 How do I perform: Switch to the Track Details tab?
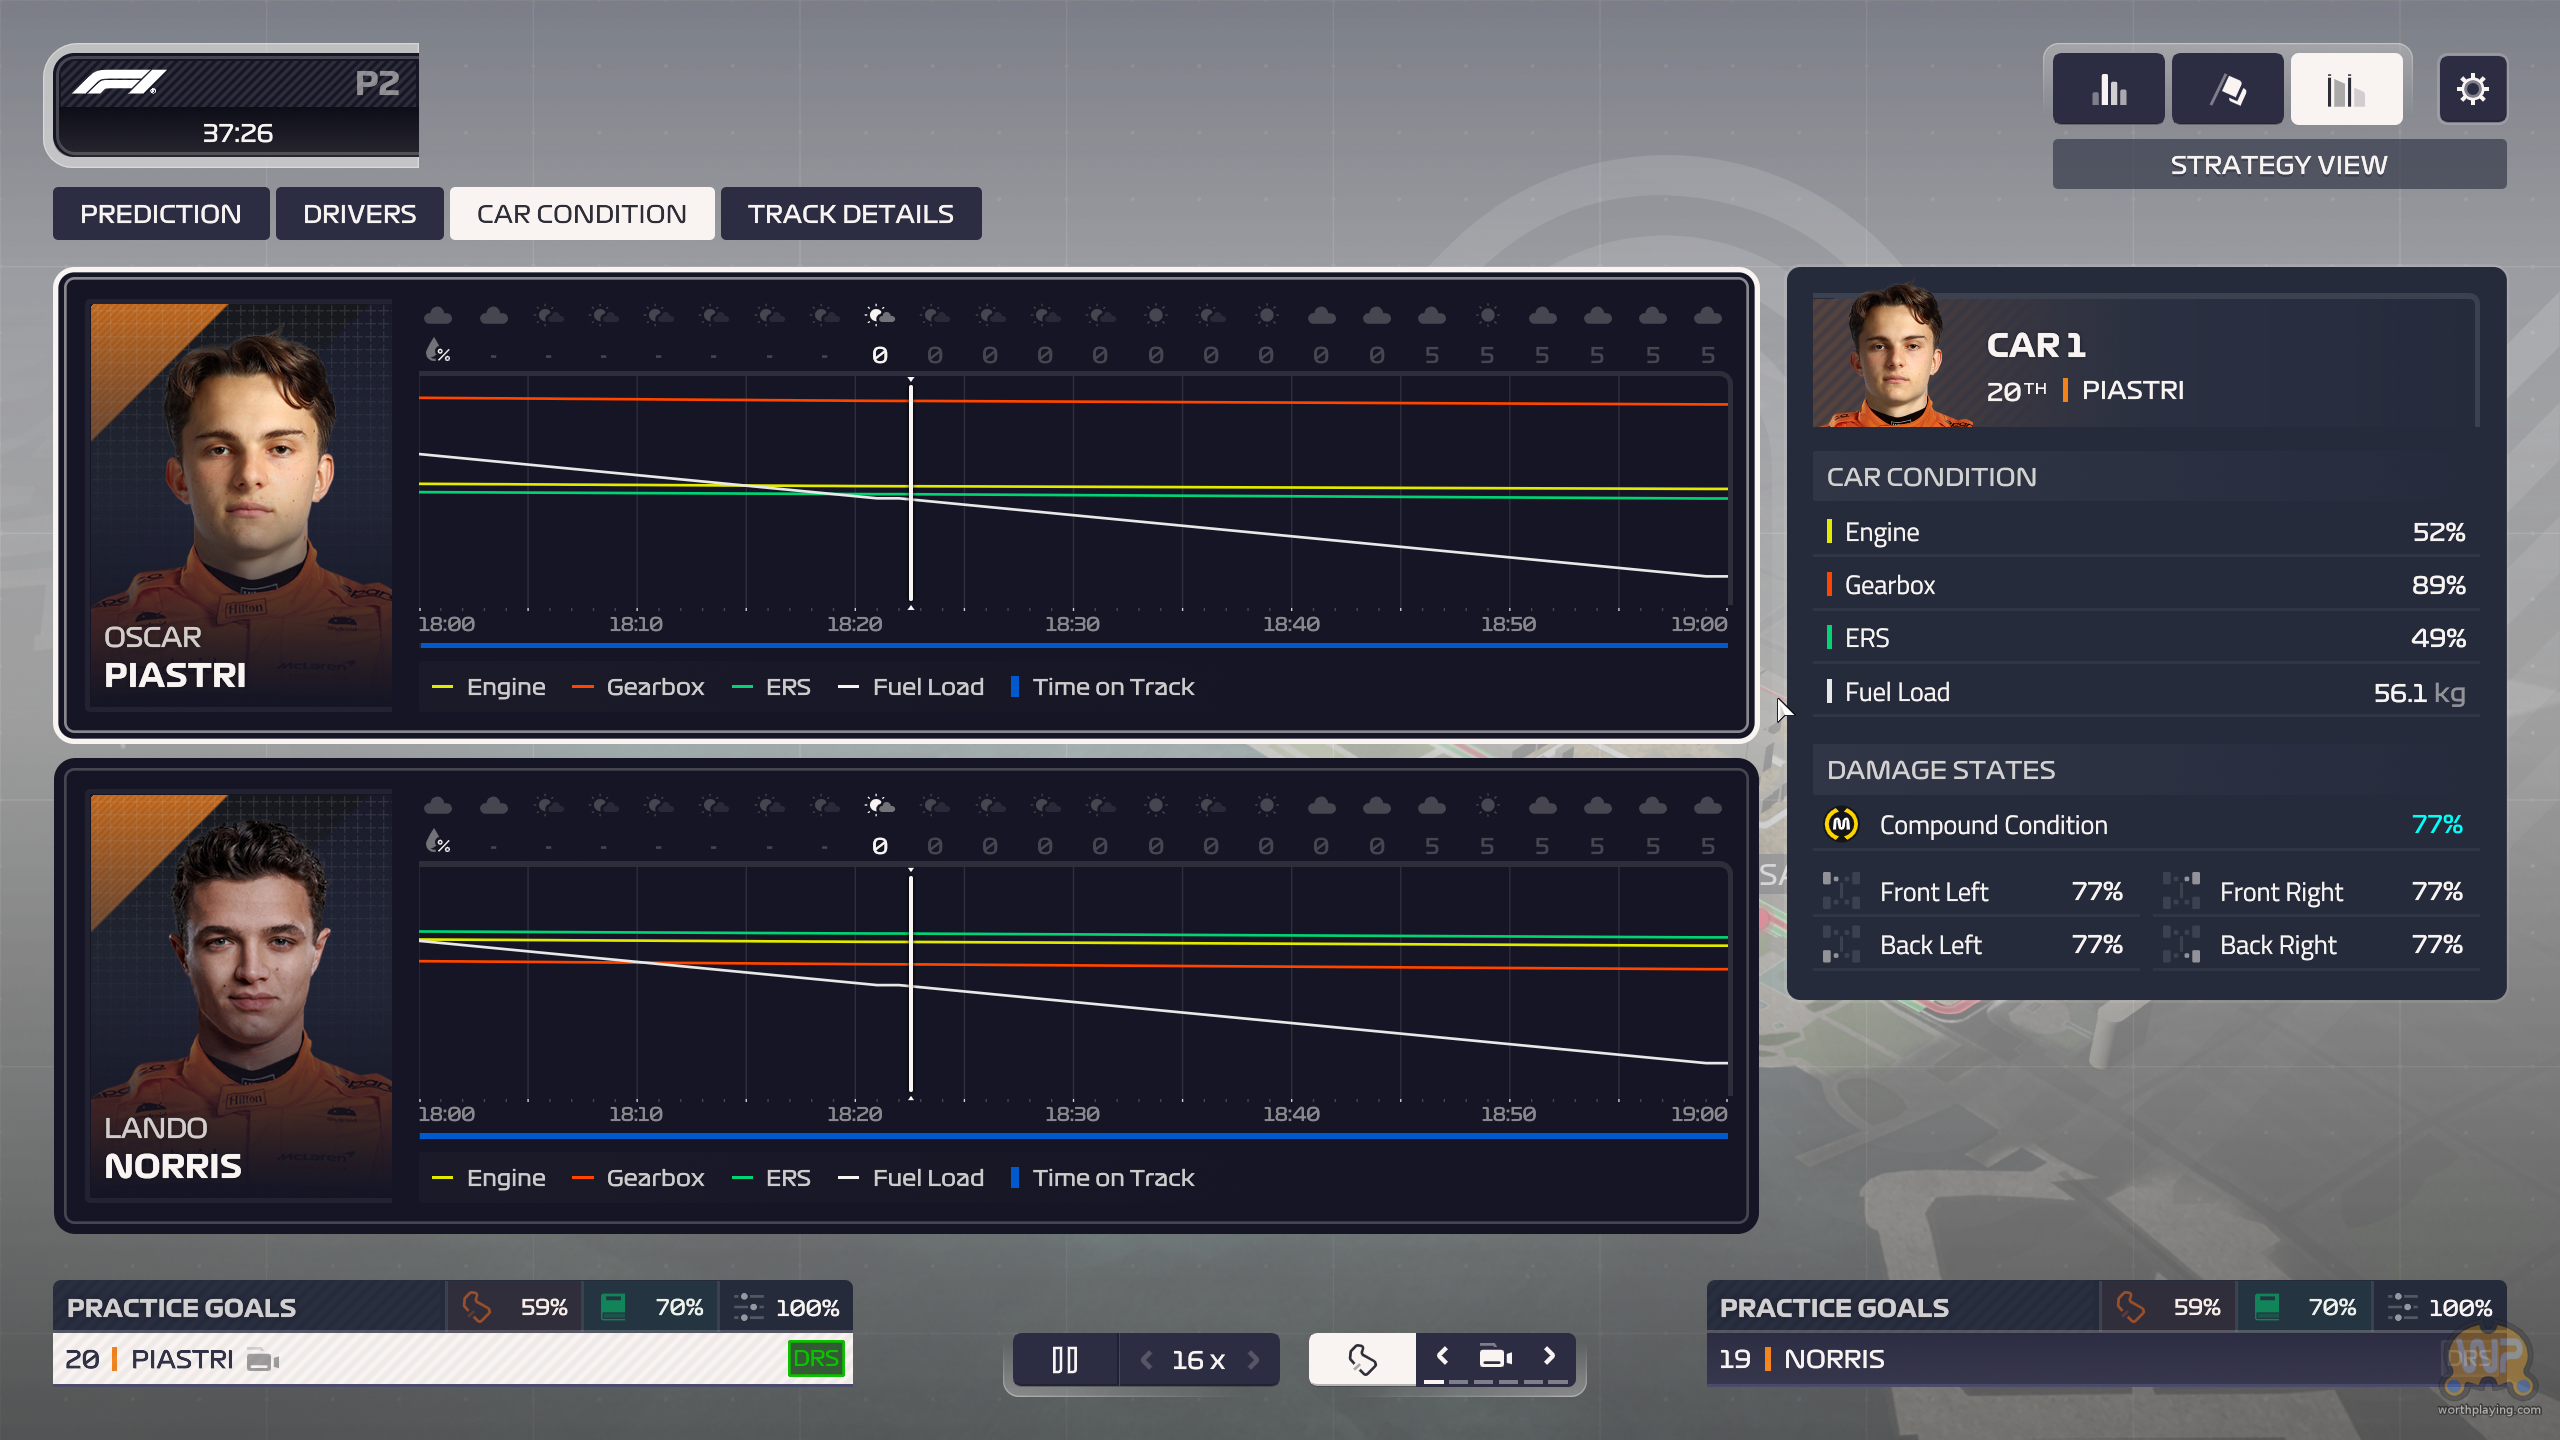(850, 214)
